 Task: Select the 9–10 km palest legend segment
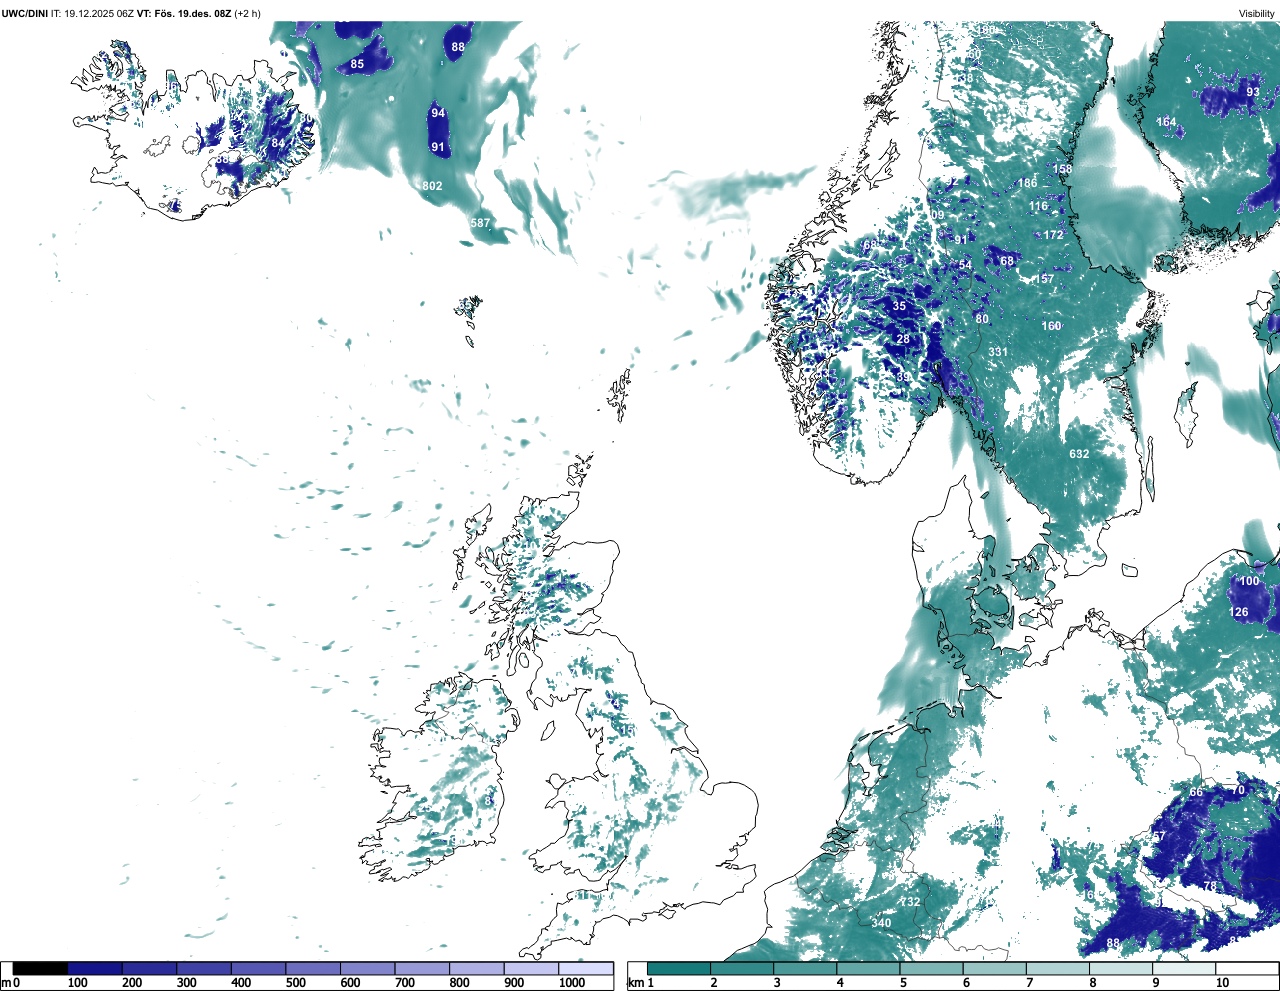coord(1184,968)
